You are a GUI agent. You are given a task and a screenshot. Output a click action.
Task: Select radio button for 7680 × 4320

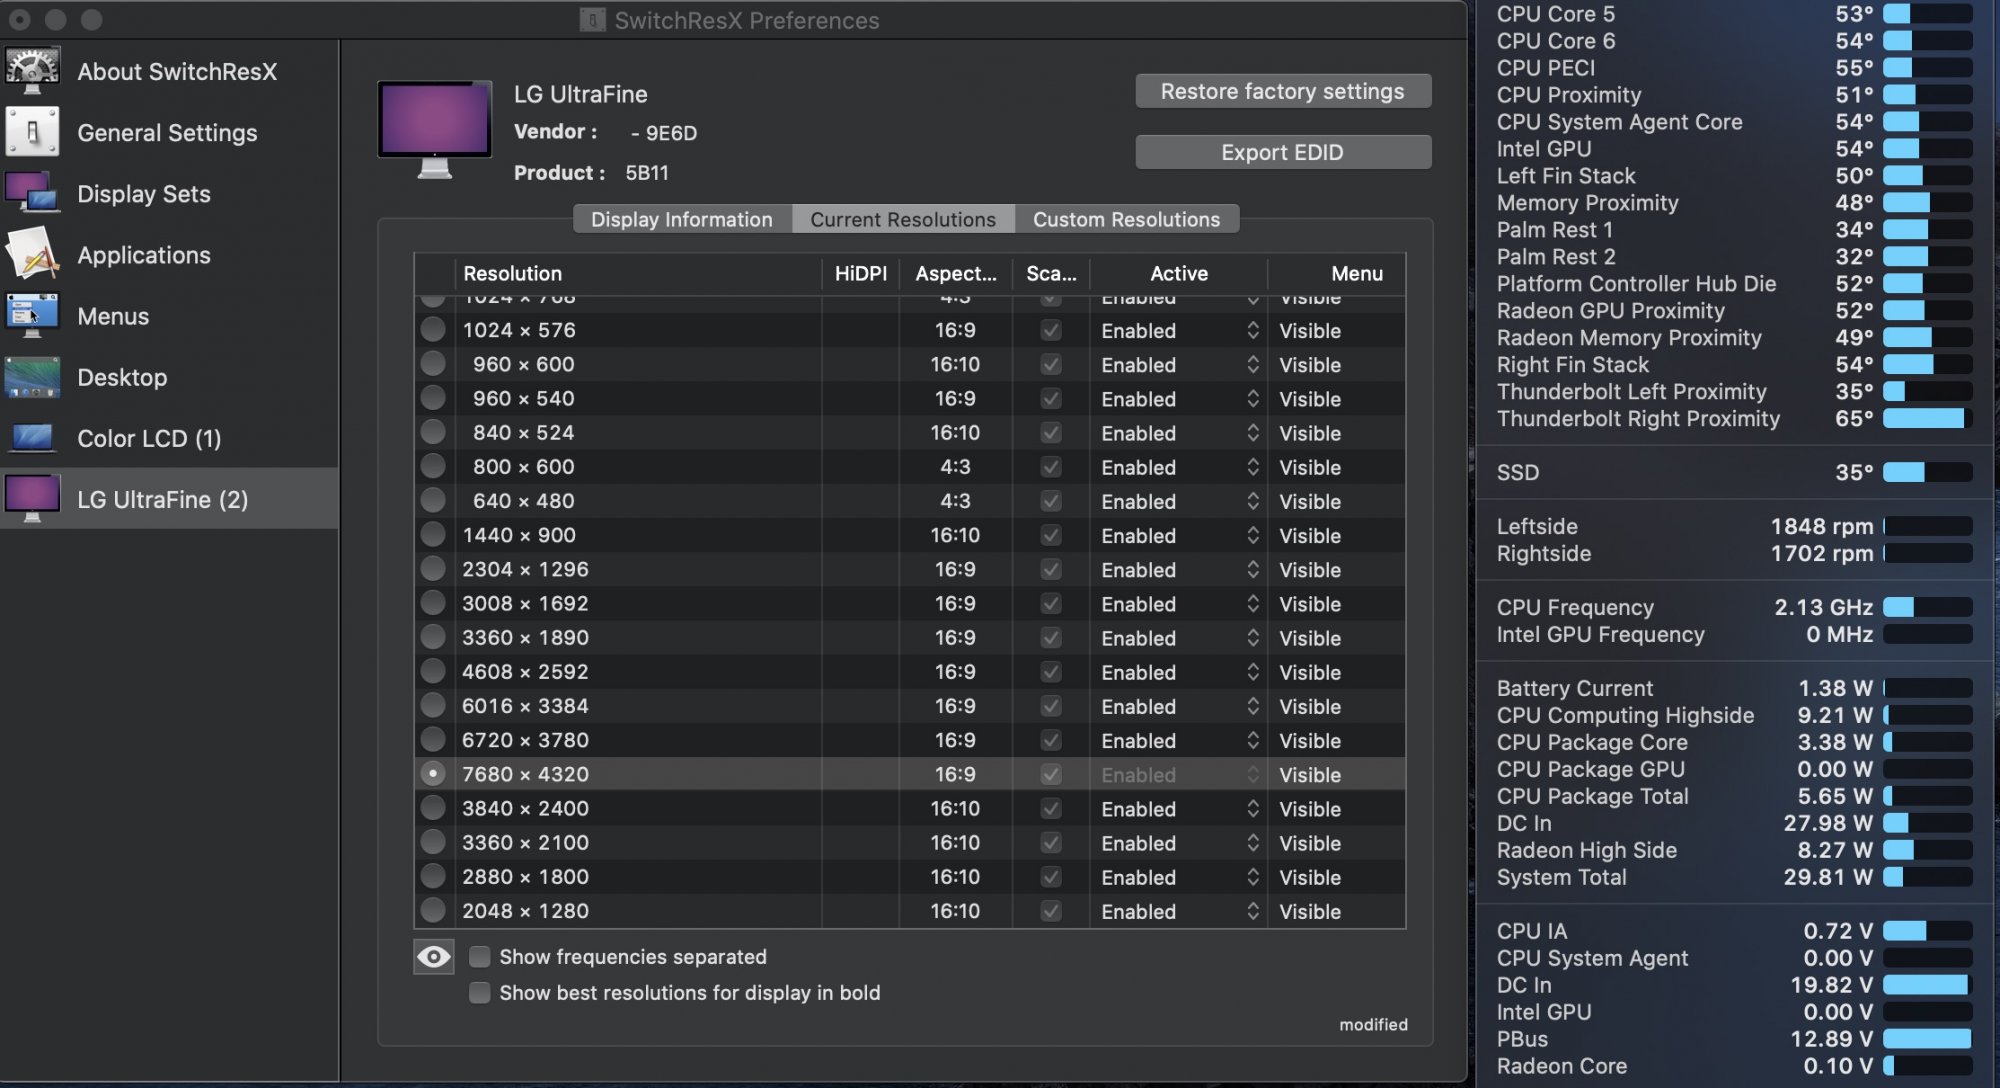433,774
